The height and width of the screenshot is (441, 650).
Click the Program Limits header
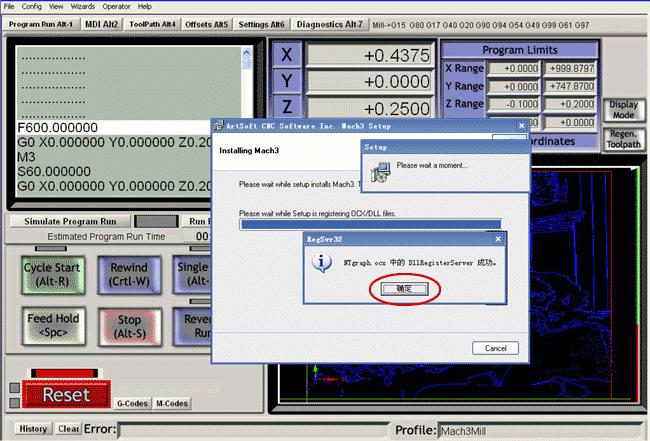coord(520,50)
